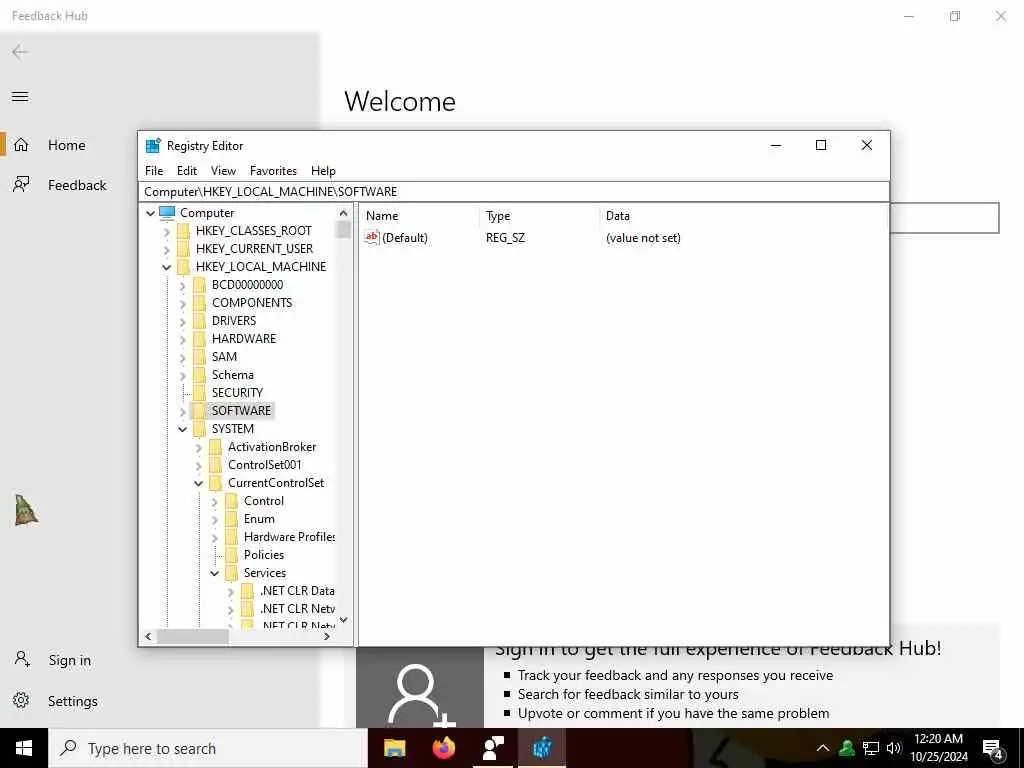
Task: Click the tree vertical scrollbar up arrow
Action: pos(344,213)
